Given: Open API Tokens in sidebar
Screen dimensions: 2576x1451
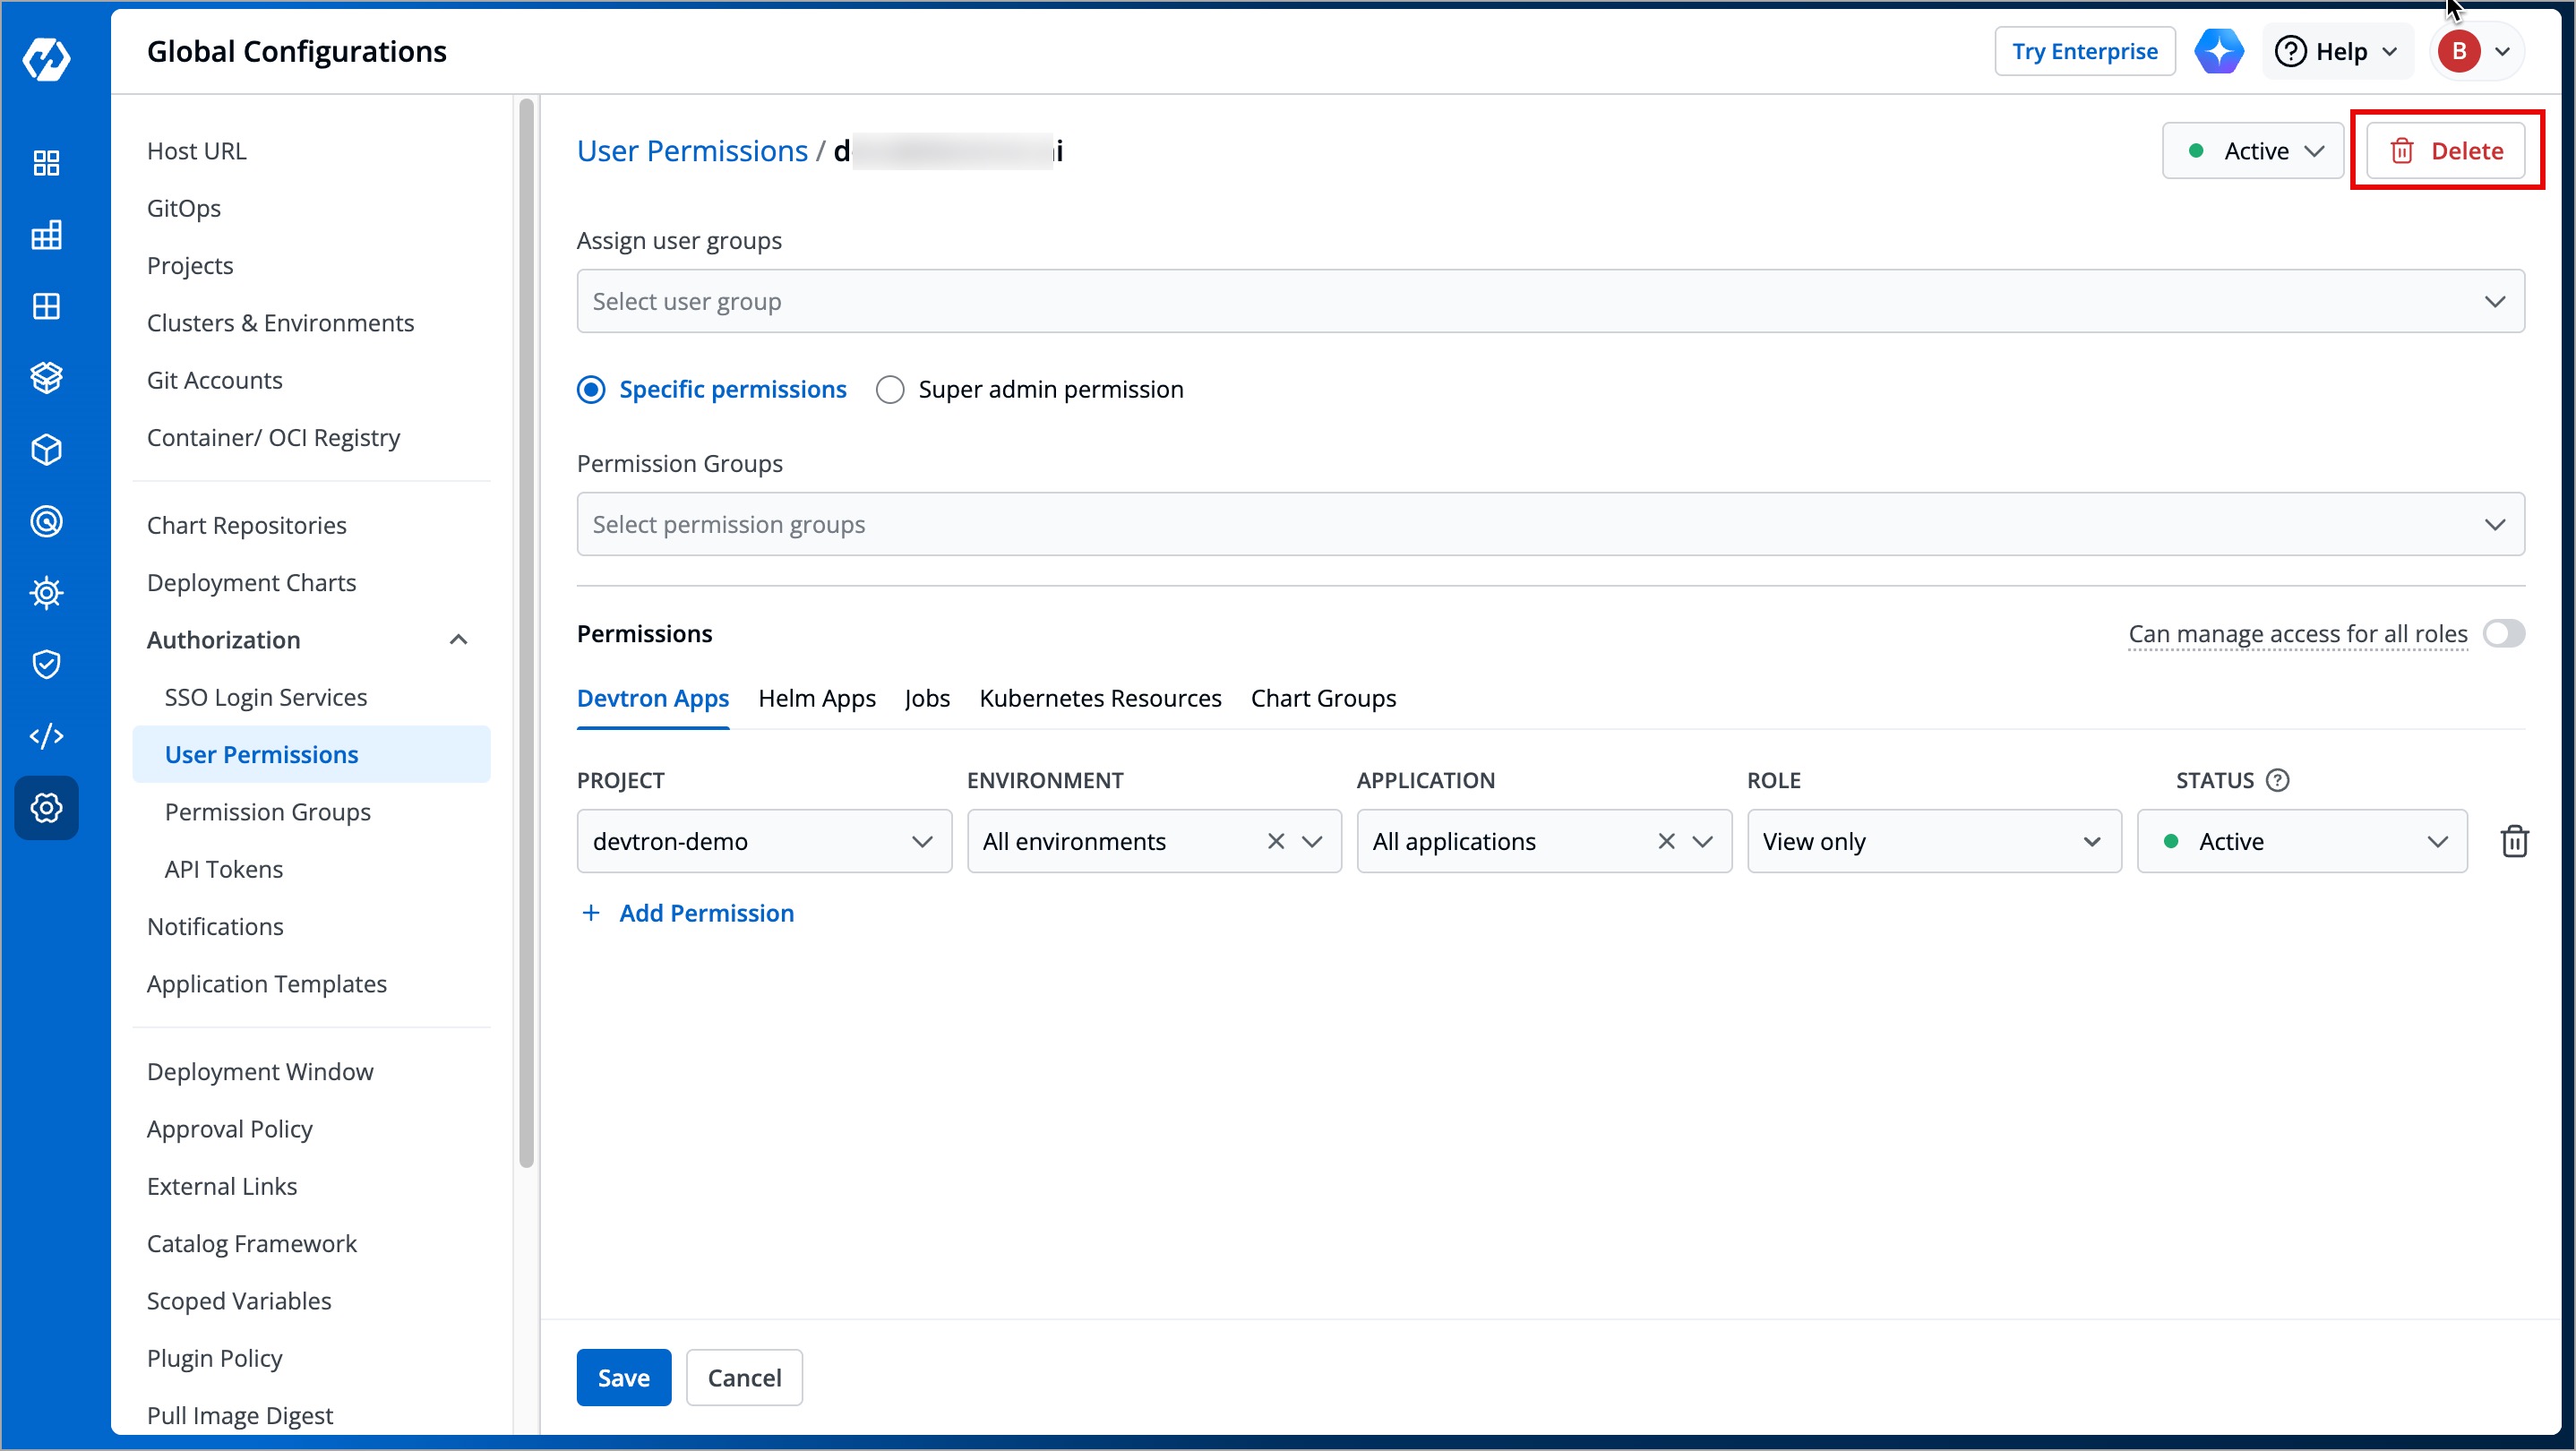Looking at the screenshot, I should pyautogui.click(x=223, y=869).
